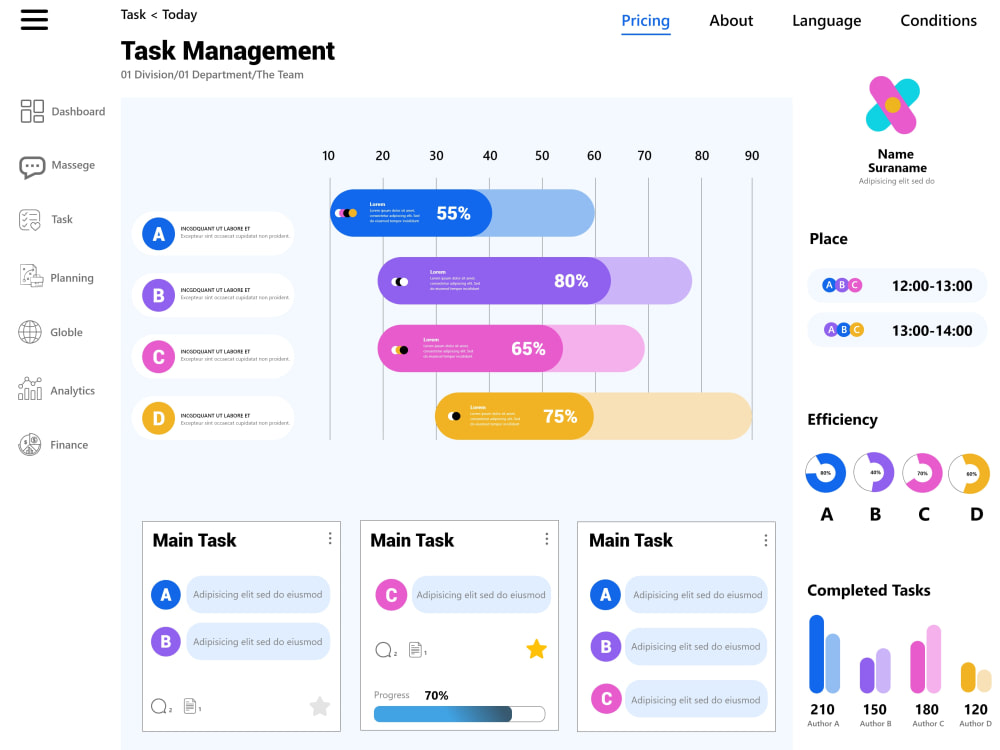
Task: Open the About tab
Action: (731, 21)
